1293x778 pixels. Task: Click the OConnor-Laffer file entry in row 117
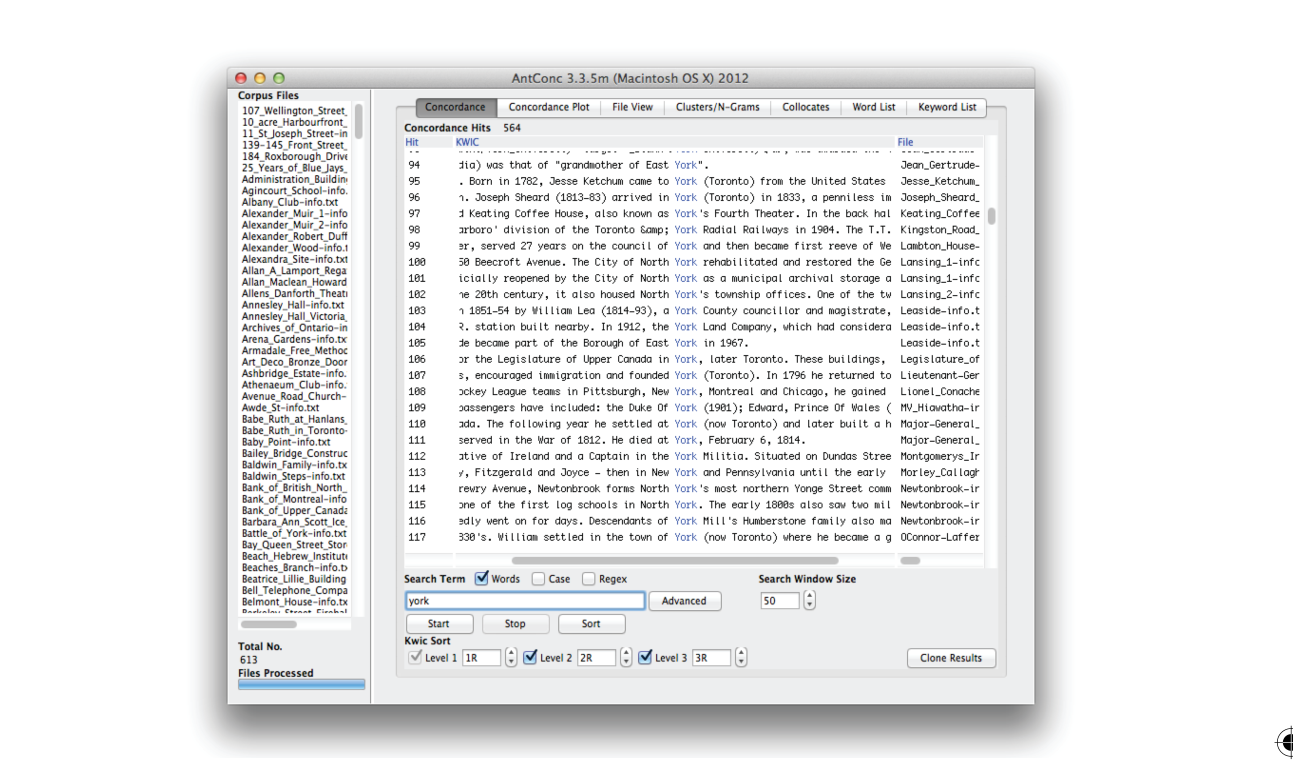click(940, 537)
